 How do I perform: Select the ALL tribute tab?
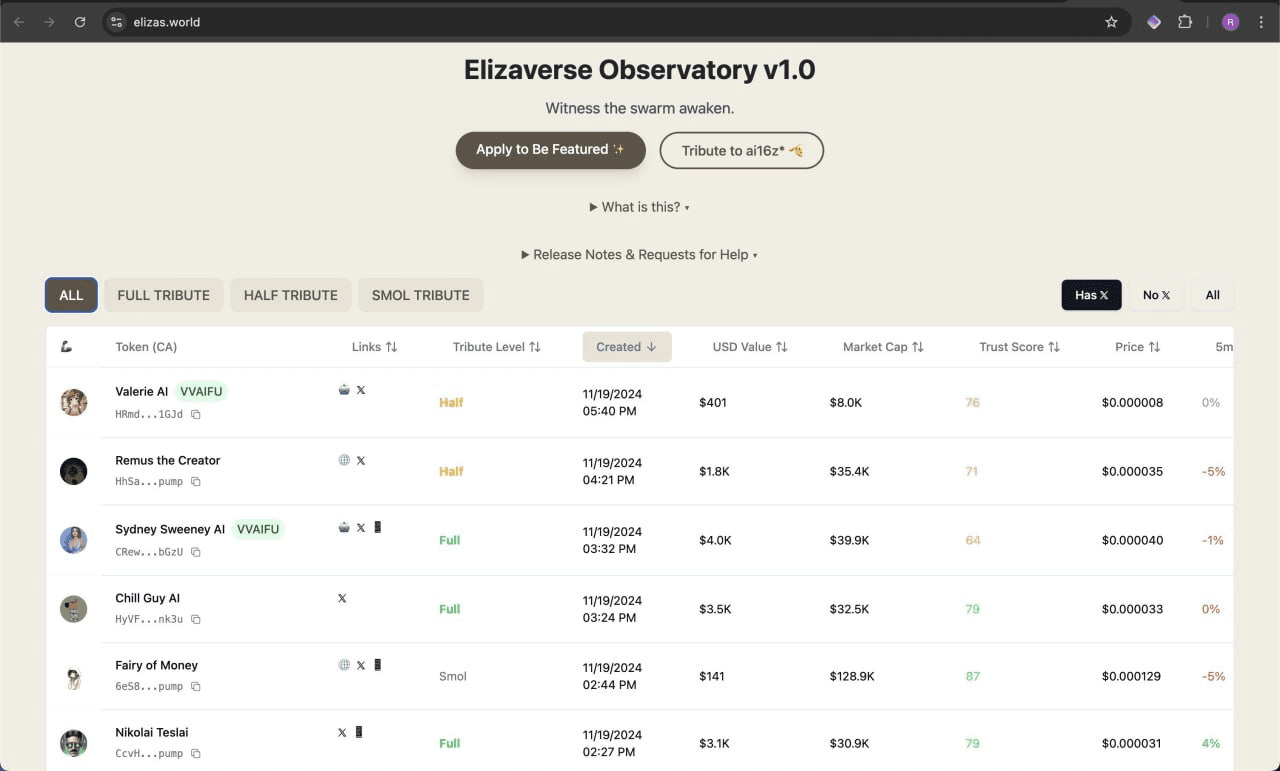(71, 295)
